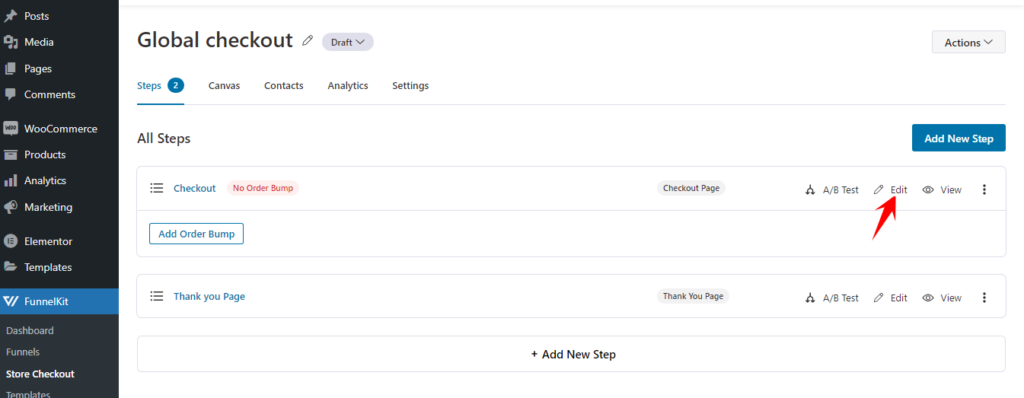The width and height of the screenshot is (1024, 398).
Task: Click the + Add New Step bar
Action: (571, 354)
